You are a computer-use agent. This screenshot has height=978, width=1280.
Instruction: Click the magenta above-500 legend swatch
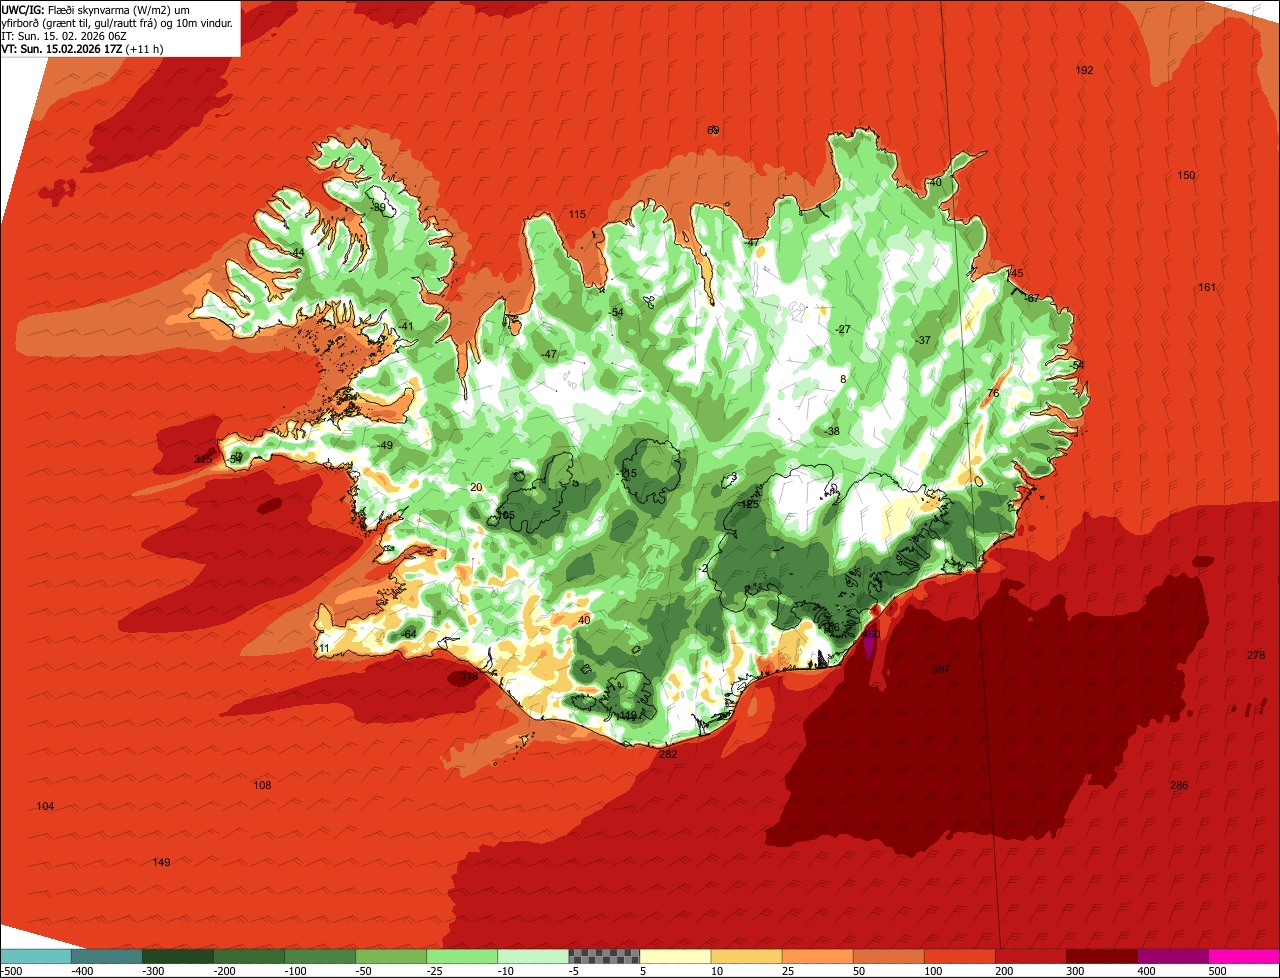tap(1244, 956)
